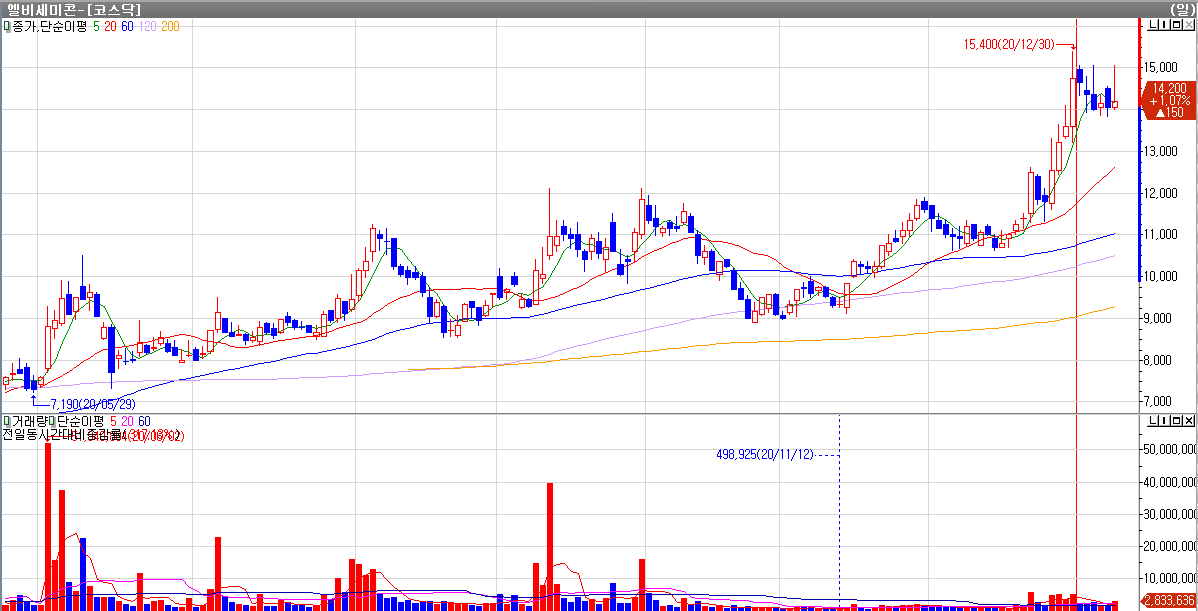
Task: Click the 거래량 volume legend label
Action: (x=30, y=422)
